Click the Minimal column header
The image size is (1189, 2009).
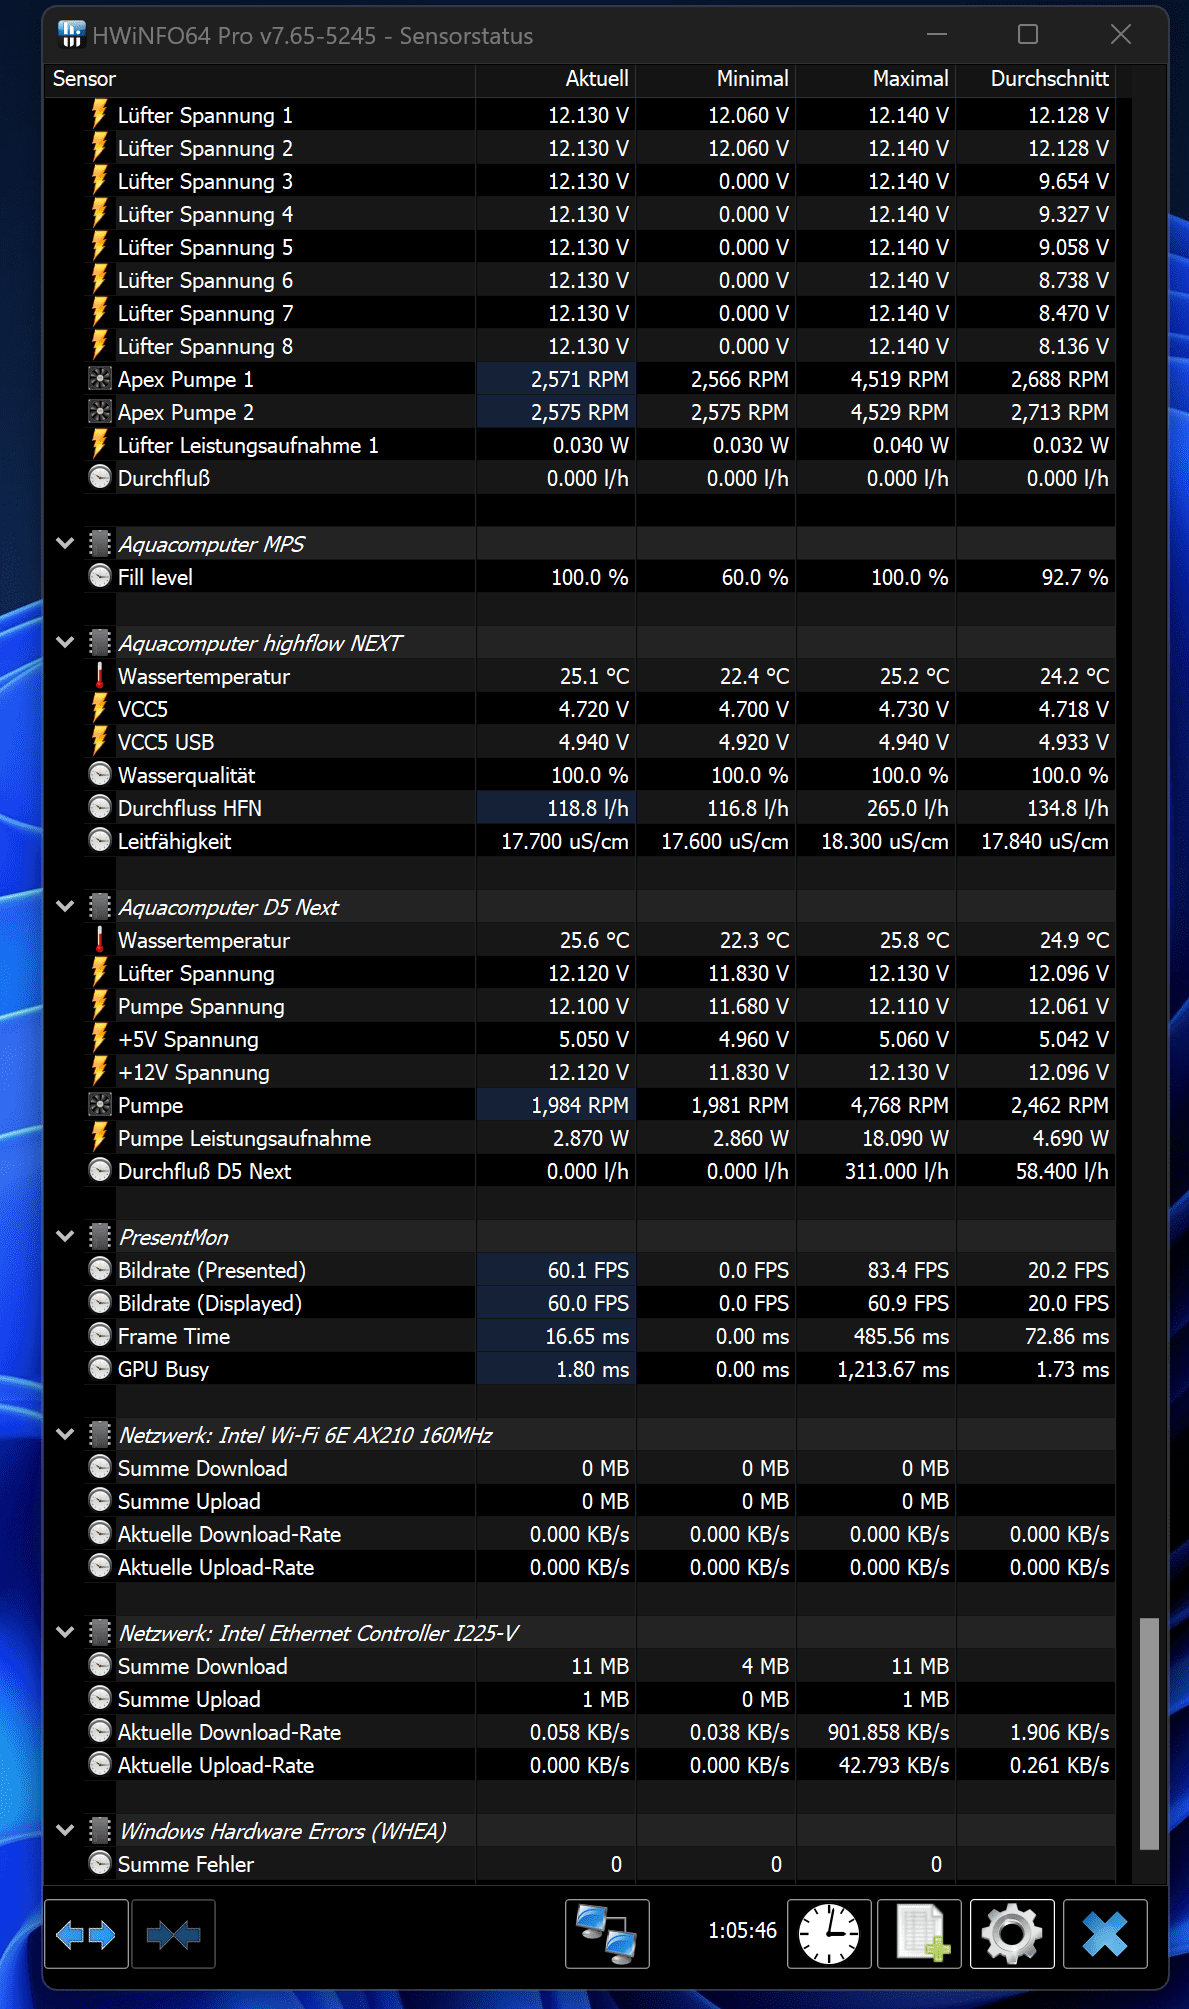click(x=716, y=79)
